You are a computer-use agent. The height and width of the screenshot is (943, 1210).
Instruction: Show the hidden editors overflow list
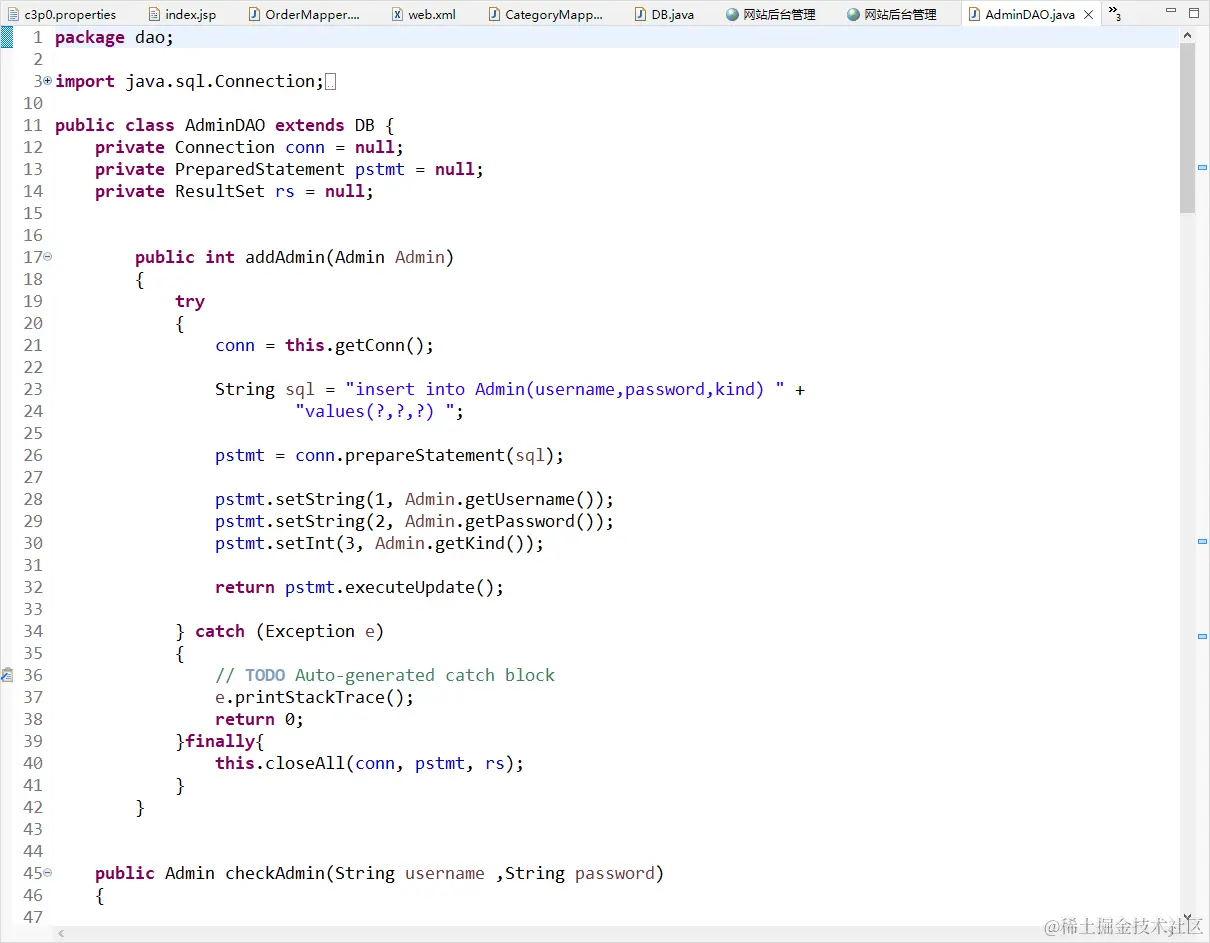coord(1114,14)
